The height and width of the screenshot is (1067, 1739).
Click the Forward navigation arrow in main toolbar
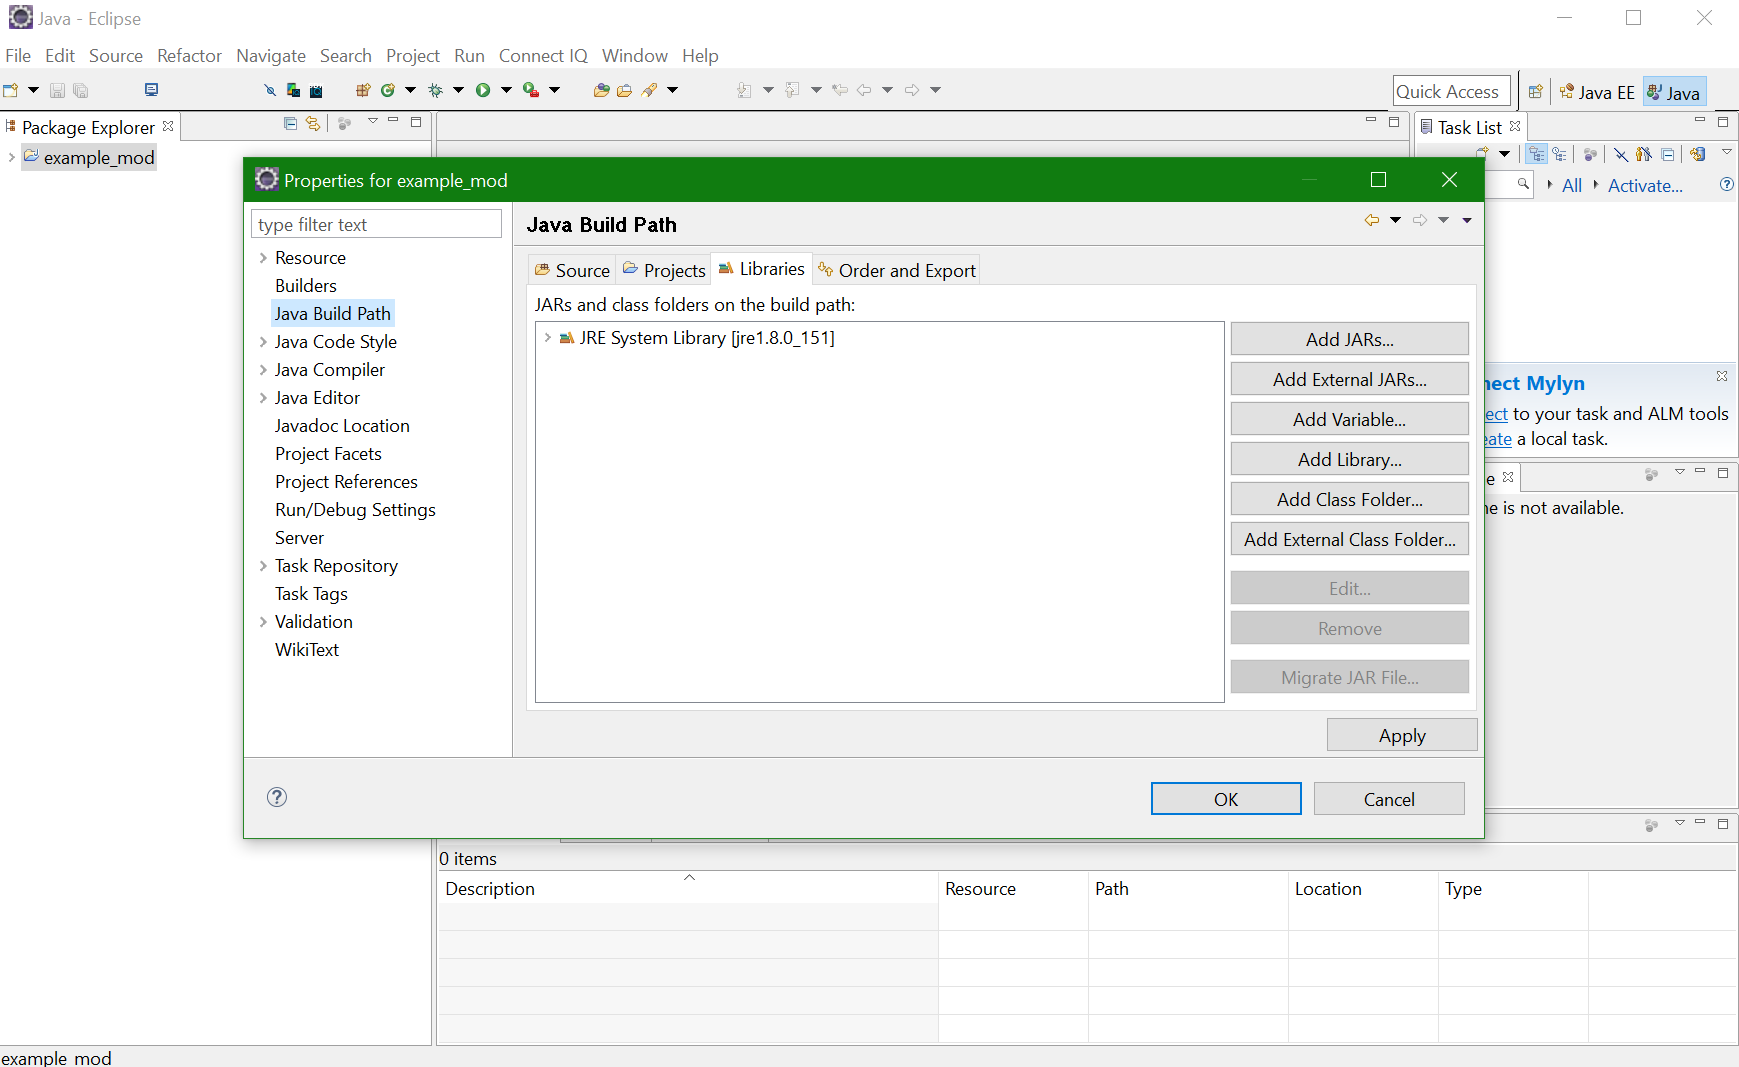[x=912, y=90]
